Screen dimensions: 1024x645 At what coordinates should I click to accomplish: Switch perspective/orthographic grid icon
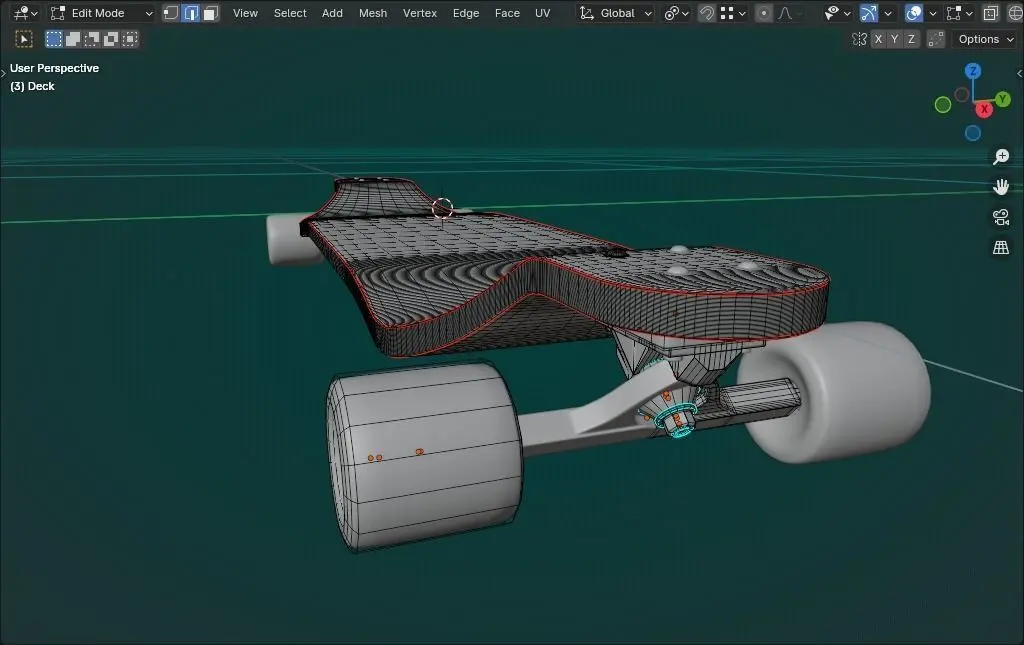1000,247
